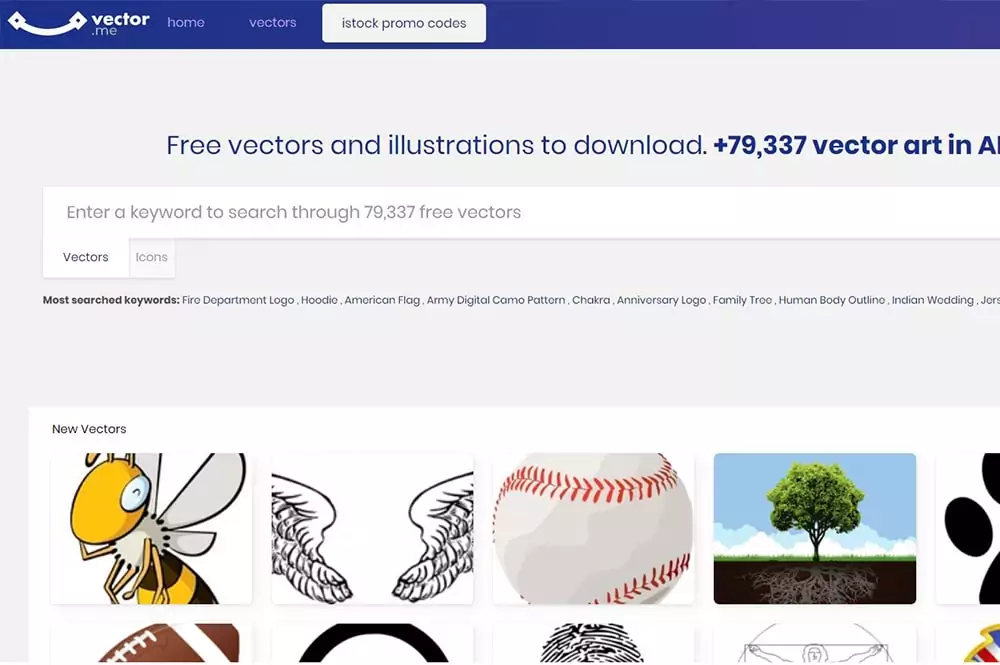Open the home navigation link
The height and width of the screenshot is (665, 1000).
coord(186,22)
